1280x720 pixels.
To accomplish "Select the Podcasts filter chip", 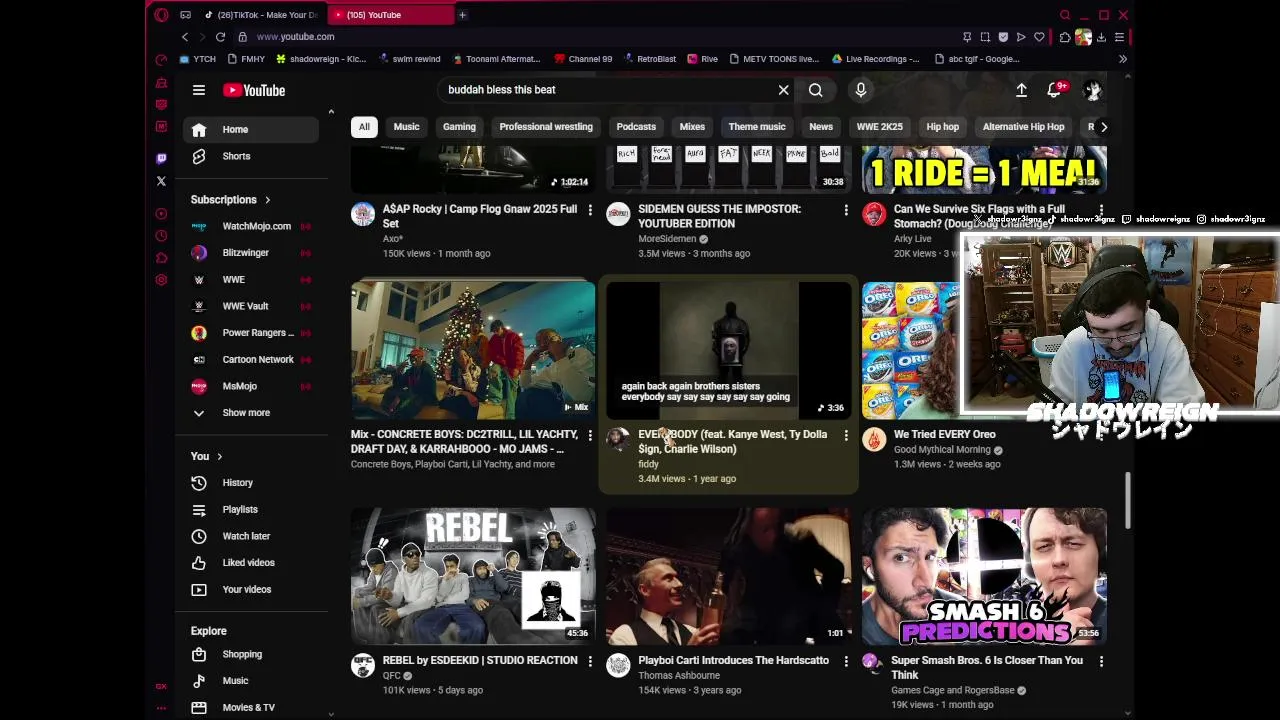I will click(636, 127).
